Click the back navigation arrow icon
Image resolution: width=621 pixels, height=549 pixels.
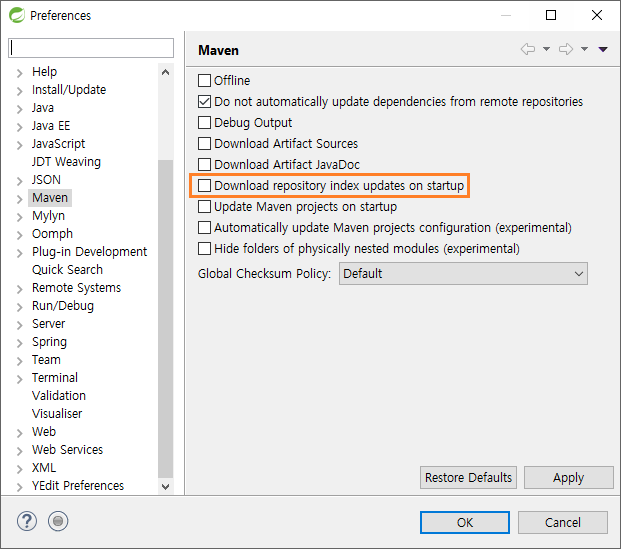(528, 50)
